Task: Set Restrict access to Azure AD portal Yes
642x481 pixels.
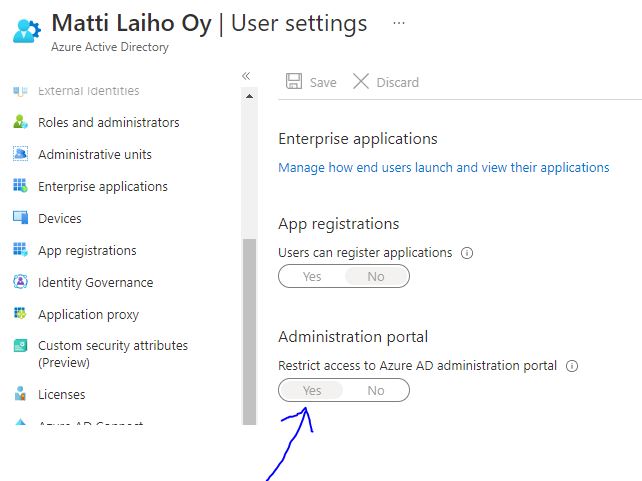Action: pyautogui.click(x=312, y=390)
